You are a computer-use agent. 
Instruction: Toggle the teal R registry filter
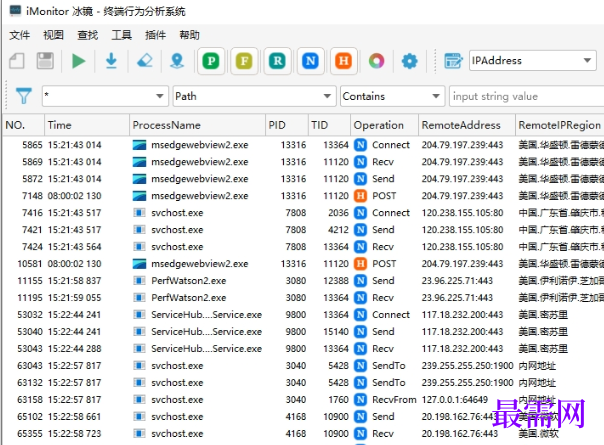277,61
